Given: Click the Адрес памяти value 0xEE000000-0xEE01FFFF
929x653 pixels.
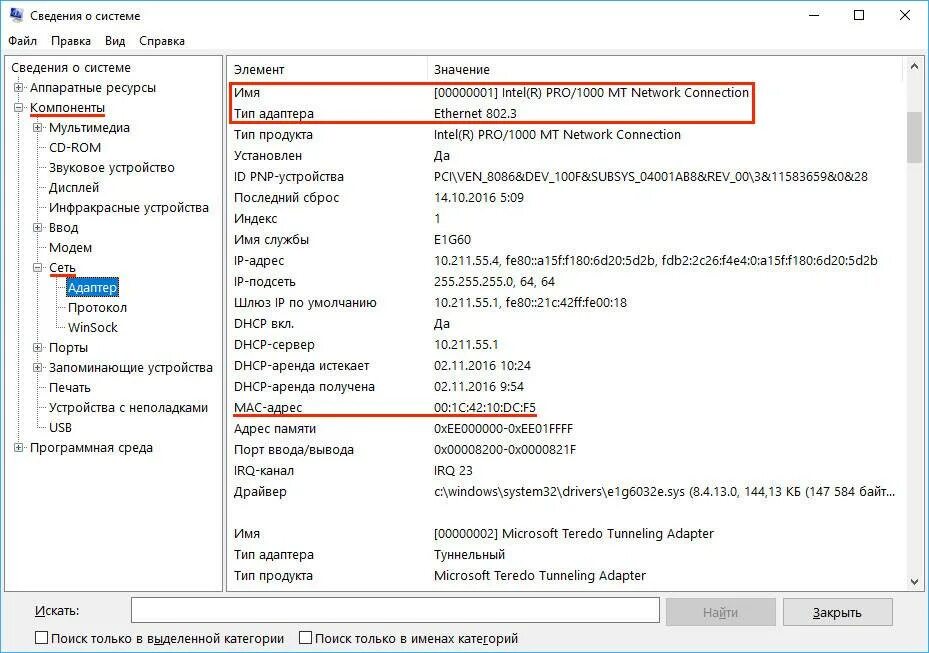Looking at the screenshot, I should click(x=503, y=429).
